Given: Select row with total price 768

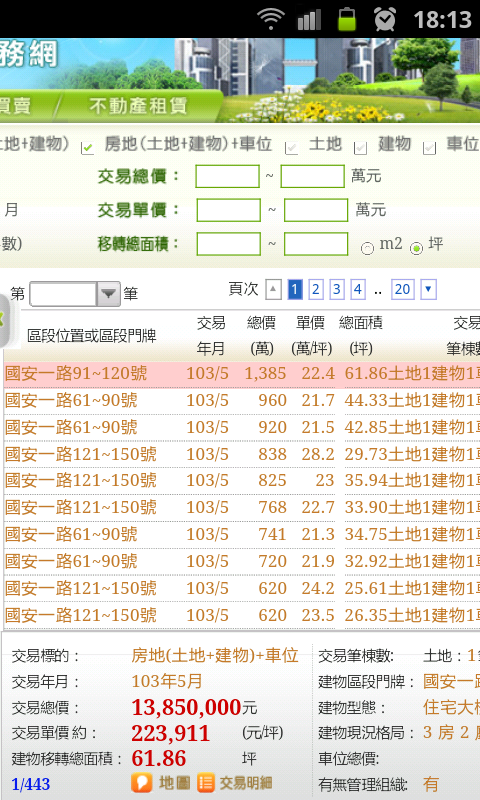Looking at the screenshot, I should [242, 508].
